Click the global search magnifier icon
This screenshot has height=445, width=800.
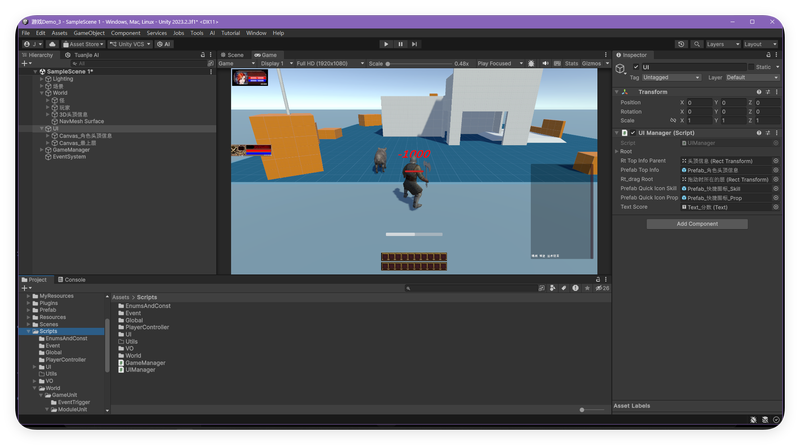point(696,44)
